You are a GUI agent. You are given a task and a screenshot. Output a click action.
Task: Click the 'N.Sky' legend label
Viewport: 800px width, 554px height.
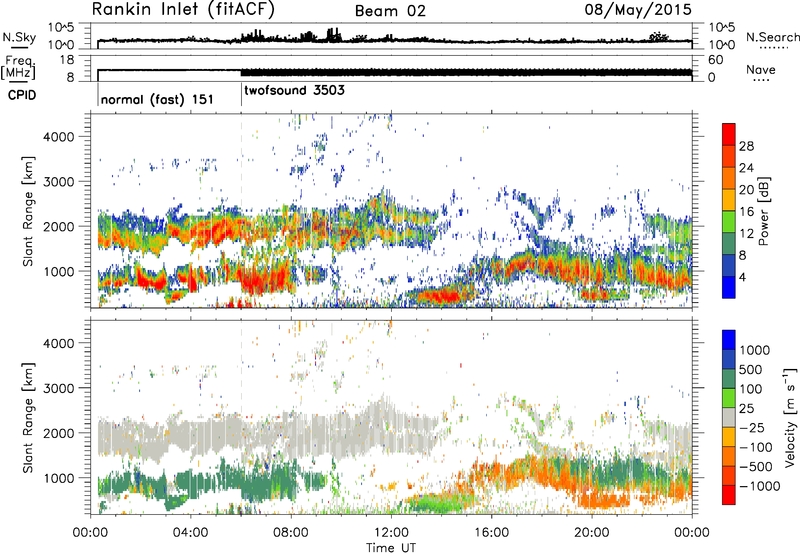(x=19, y=37)
